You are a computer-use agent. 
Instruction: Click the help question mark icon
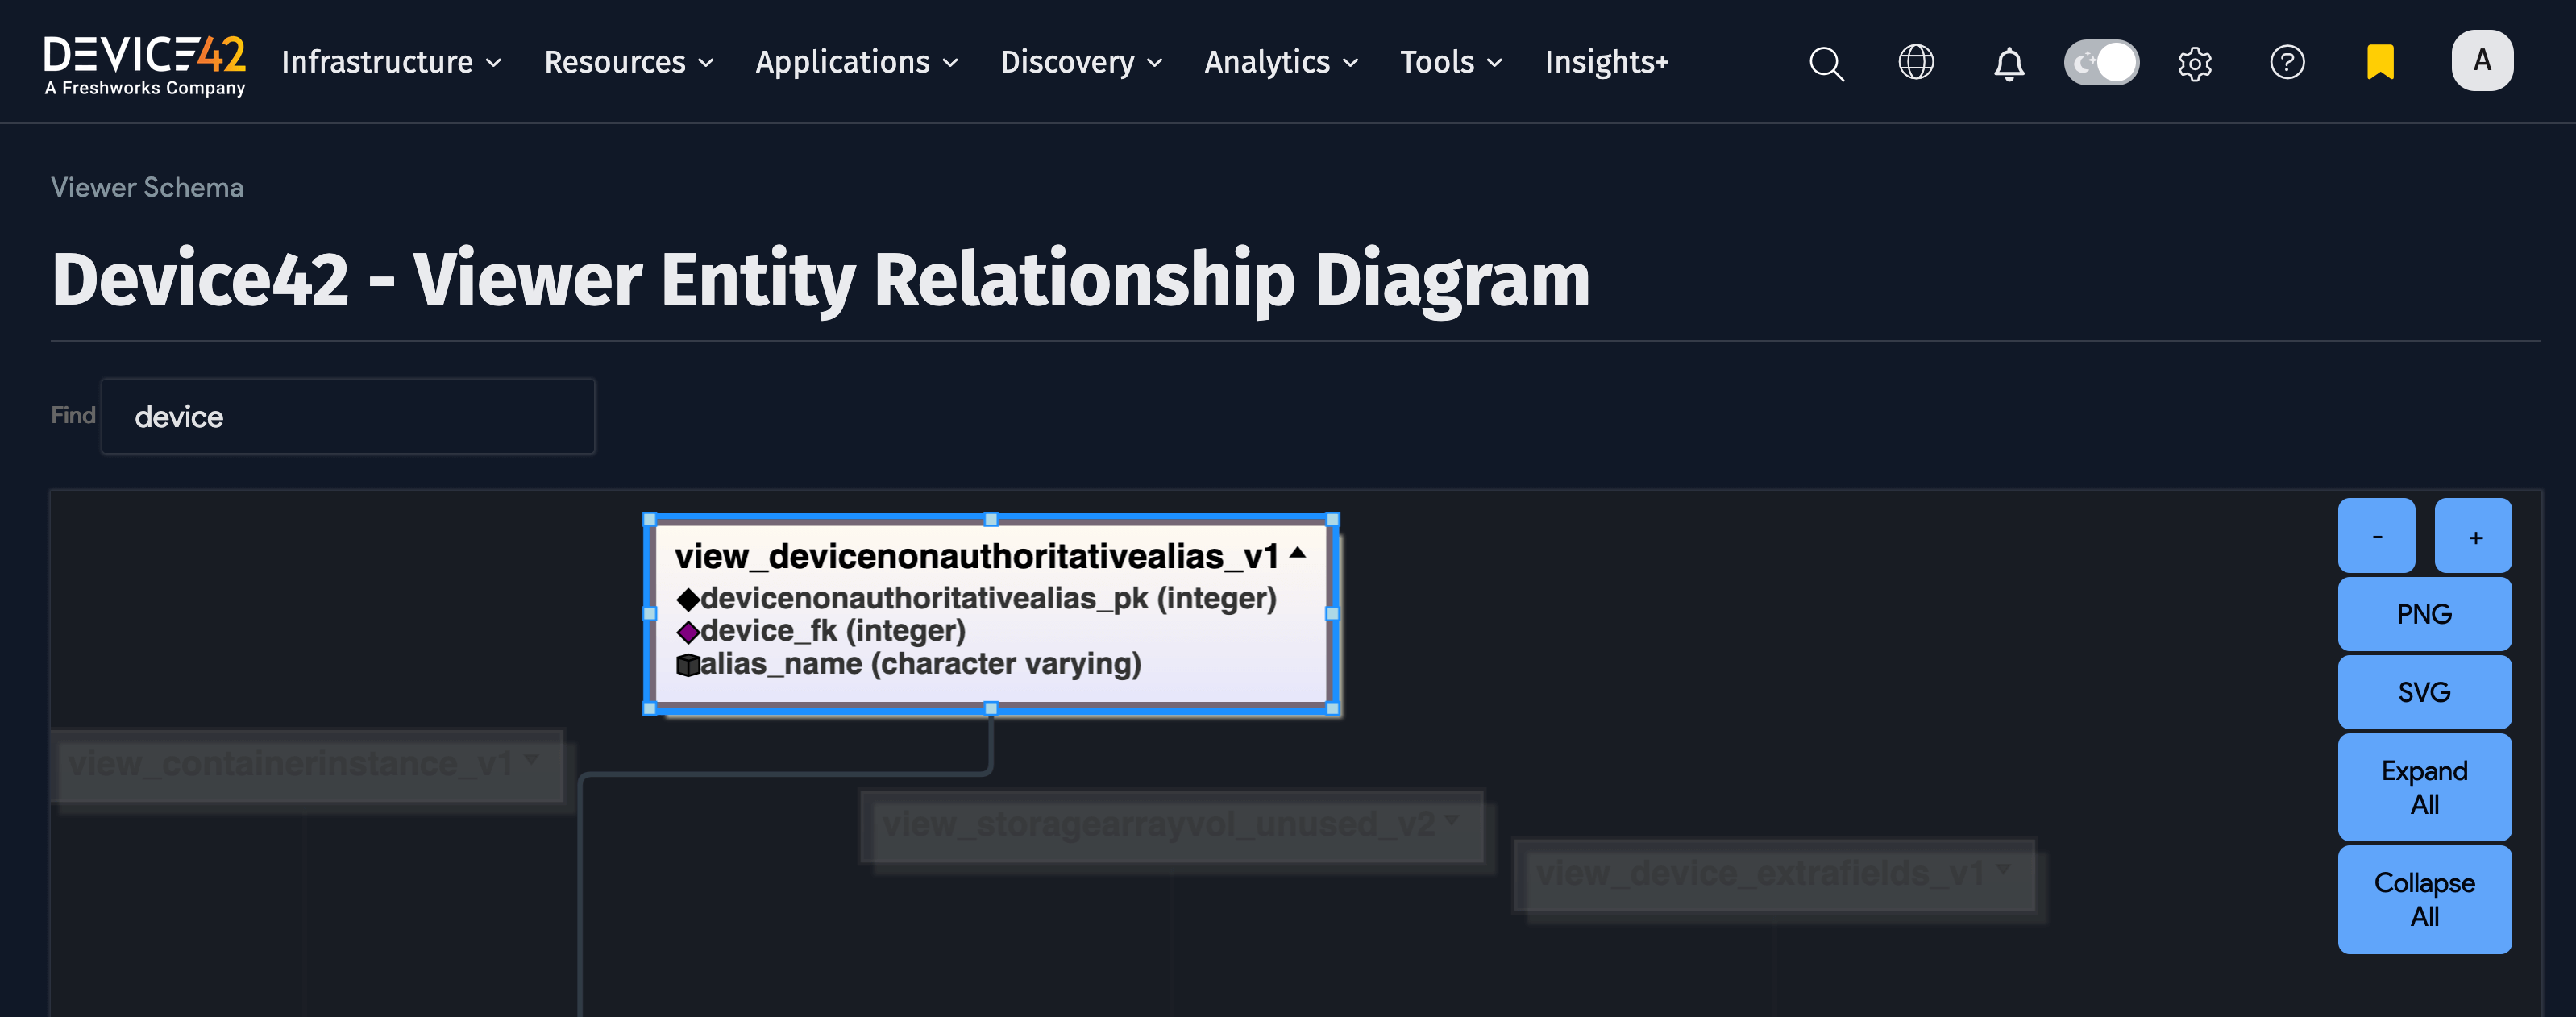point(2286,62)
